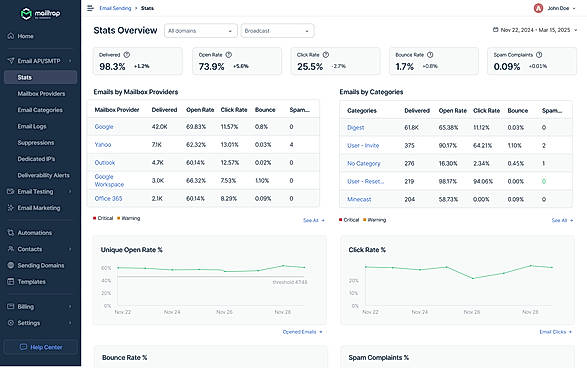This screenshot has height=368, width=587.
Task: Expand the Contacts chevron
Action: (70, 249)
